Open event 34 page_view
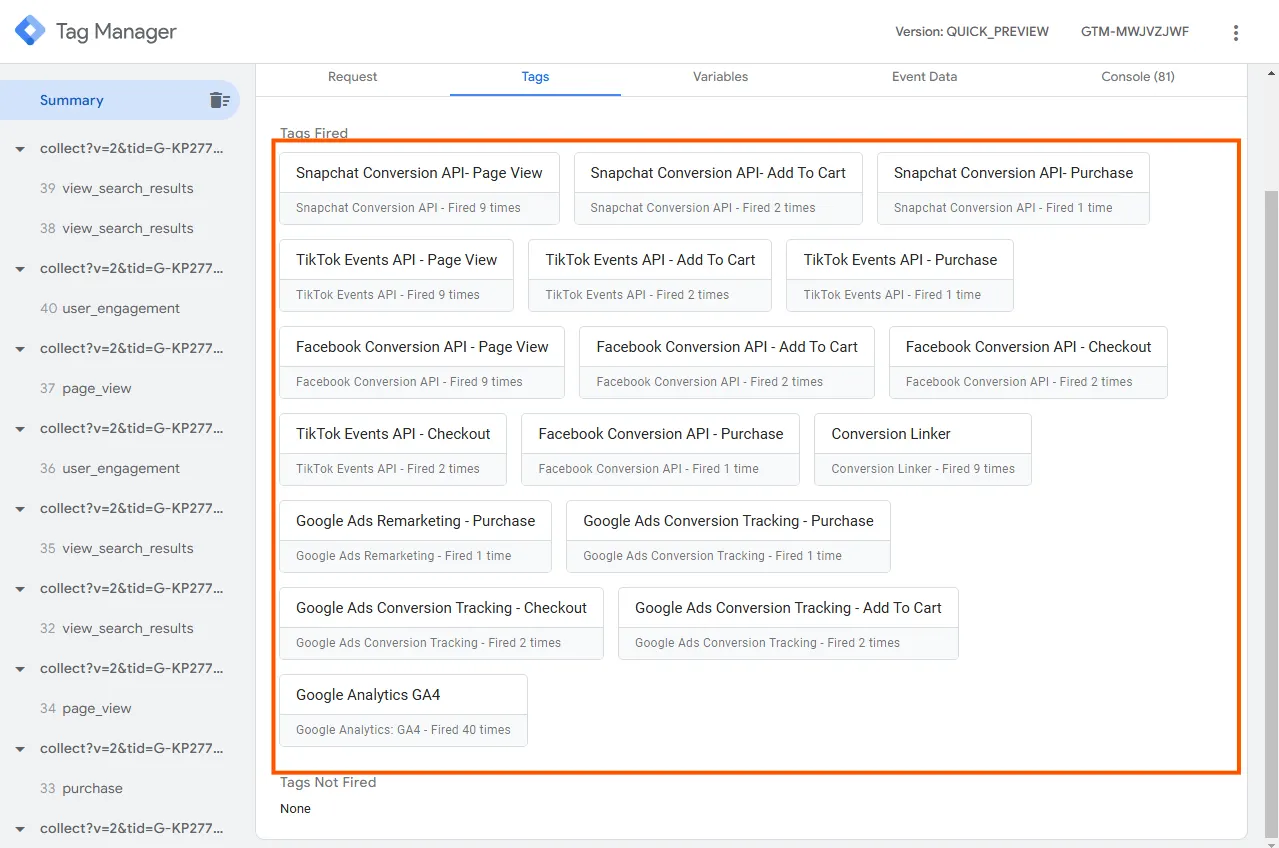 tap(86, 708)
